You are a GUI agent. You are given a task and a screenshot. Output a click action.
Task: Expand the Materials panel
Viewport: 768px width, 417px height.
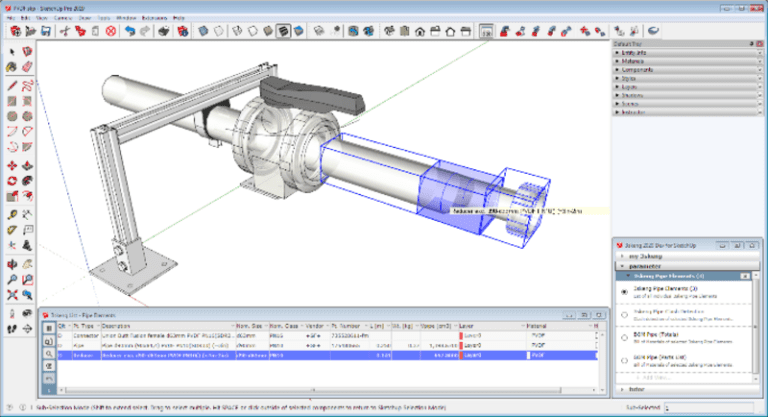688,61
